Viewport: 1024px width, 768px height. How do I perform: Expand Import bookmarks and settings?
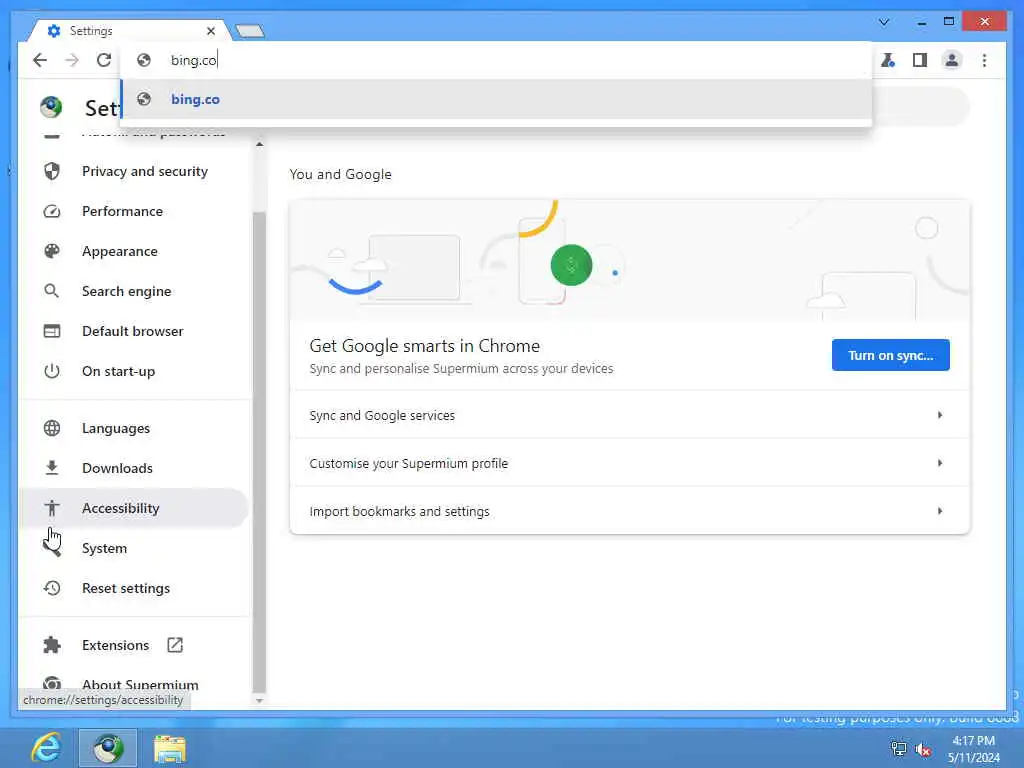[x=630, y=511]
